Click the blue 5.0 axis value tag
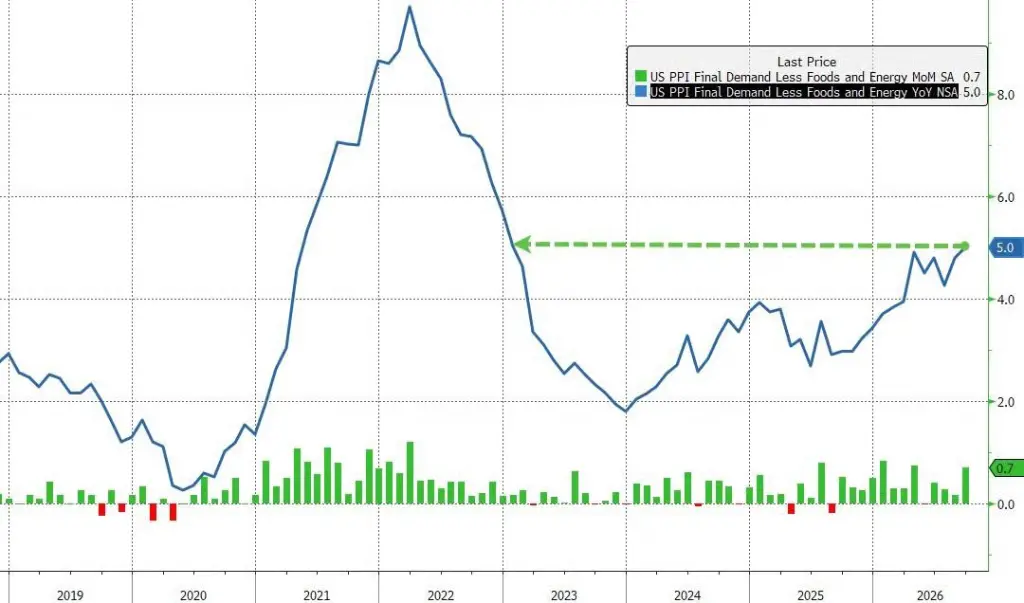Screen dimensions: 1024x603 1006,248
